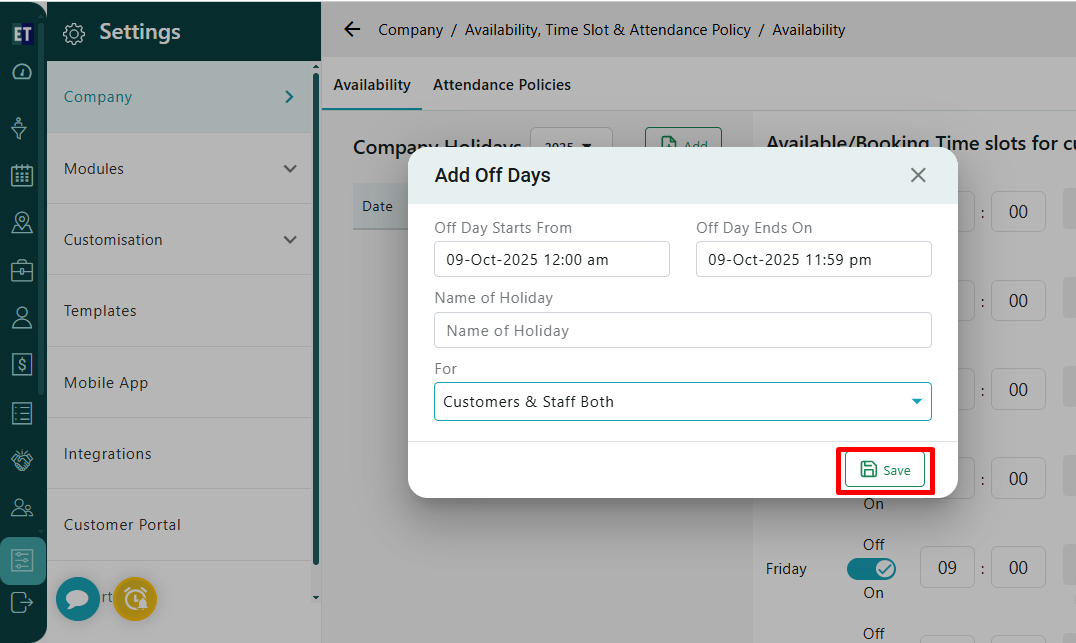Open the blue chat bubble widget
The height and width of the screenshot is (643, 1076).
[x=78, y=599]
